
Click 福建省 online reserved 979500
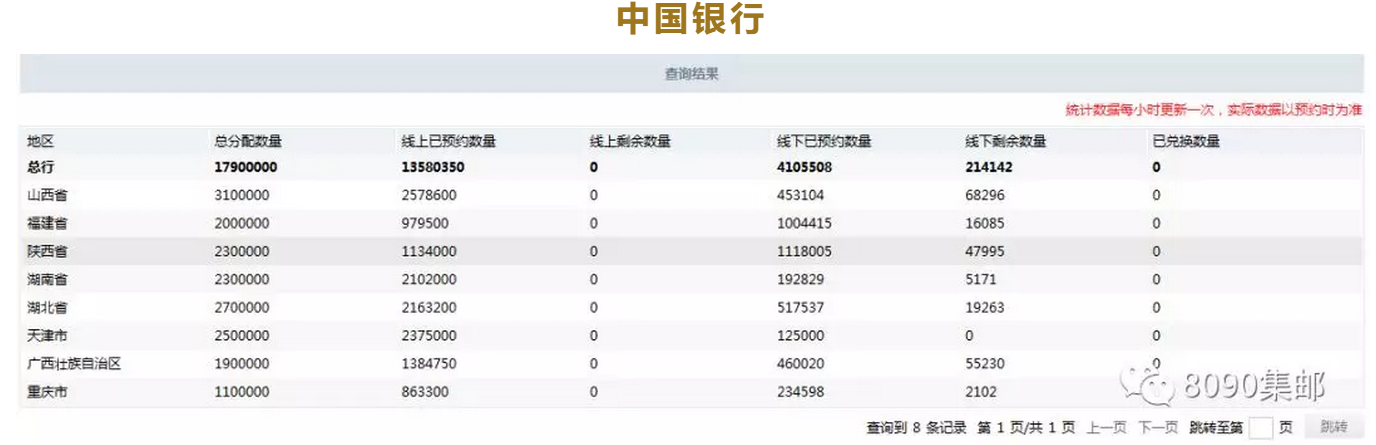coord(425,223)
